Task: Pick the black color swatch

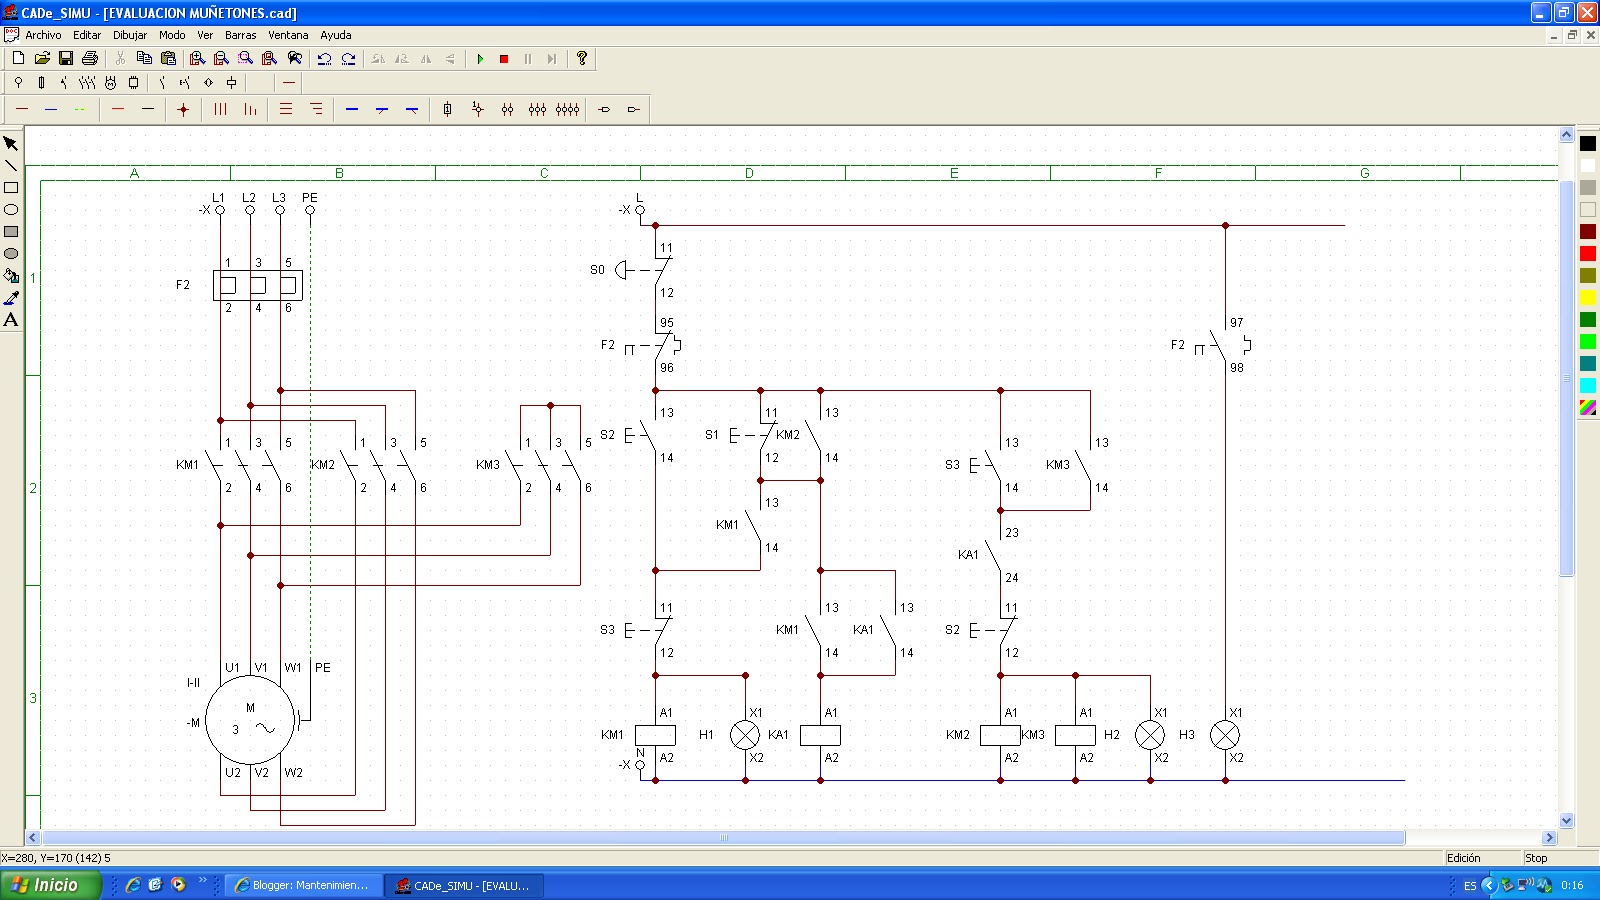Action: click(x=1588, y=144)
